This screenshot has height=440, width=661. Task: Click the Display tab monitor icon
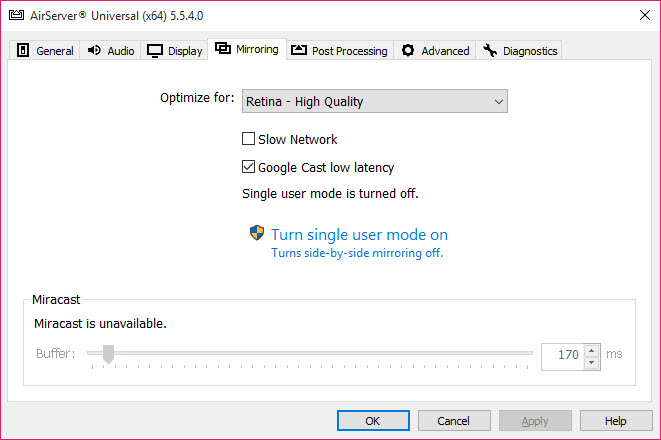pyautogui.click(x=155, y=51)
